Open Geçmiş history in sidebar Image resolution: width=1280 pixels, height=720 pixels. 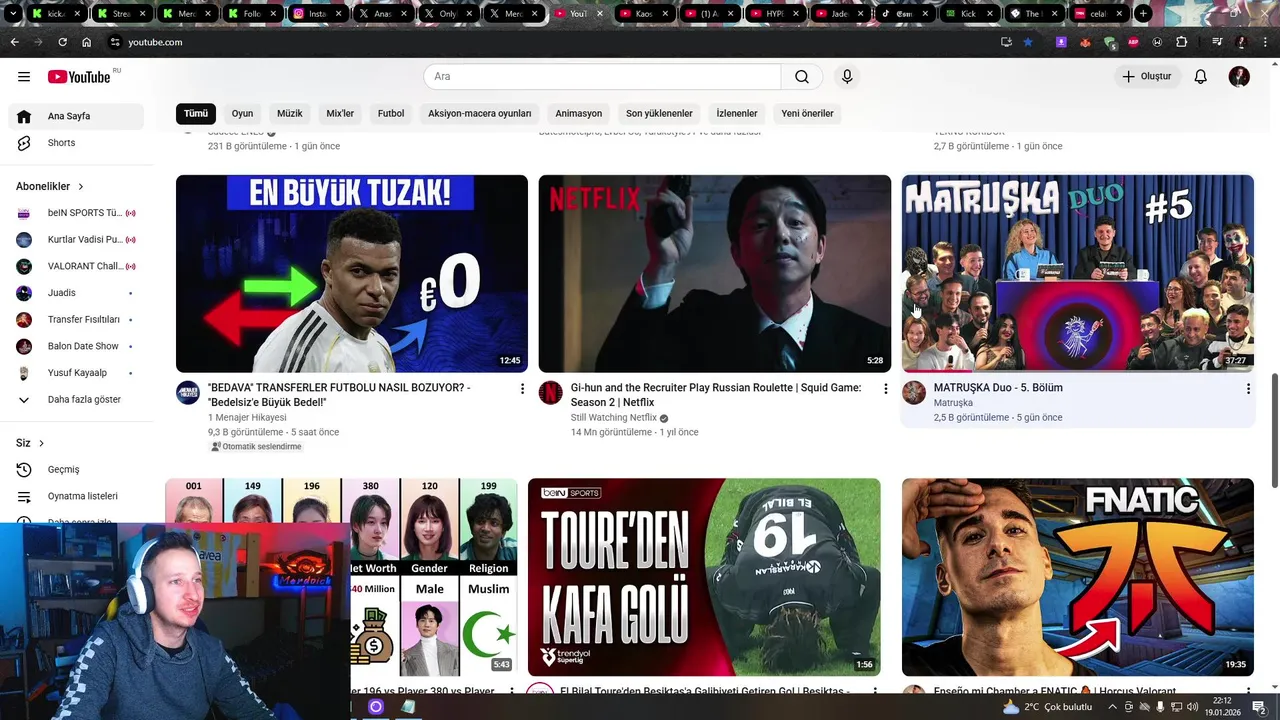(76, 469)
